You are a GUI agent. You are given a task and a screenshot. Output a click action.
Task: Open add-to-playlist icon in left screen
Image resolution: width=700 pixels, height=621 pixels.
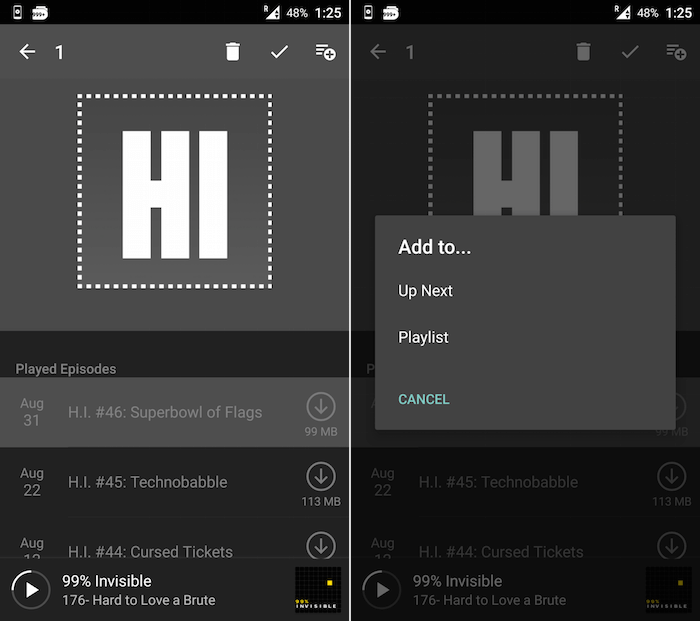point(325,52)
